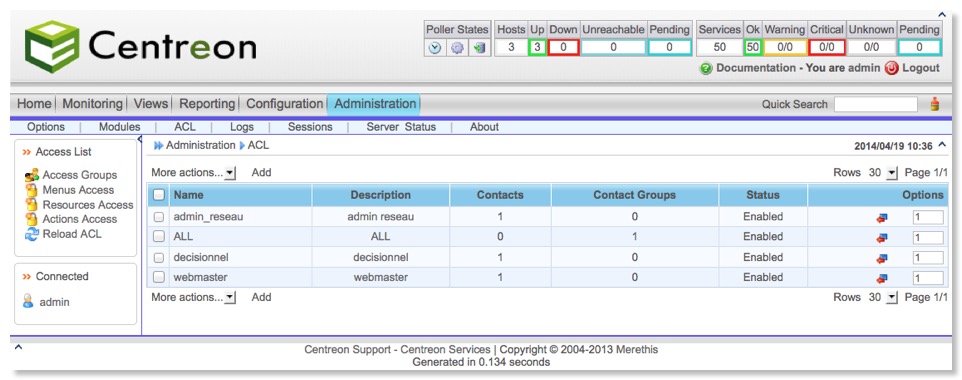The width and height of the screenshot is (962, 380).
Task: Tick the checkbox for decisionnel
Action: [x=159, y=257]
